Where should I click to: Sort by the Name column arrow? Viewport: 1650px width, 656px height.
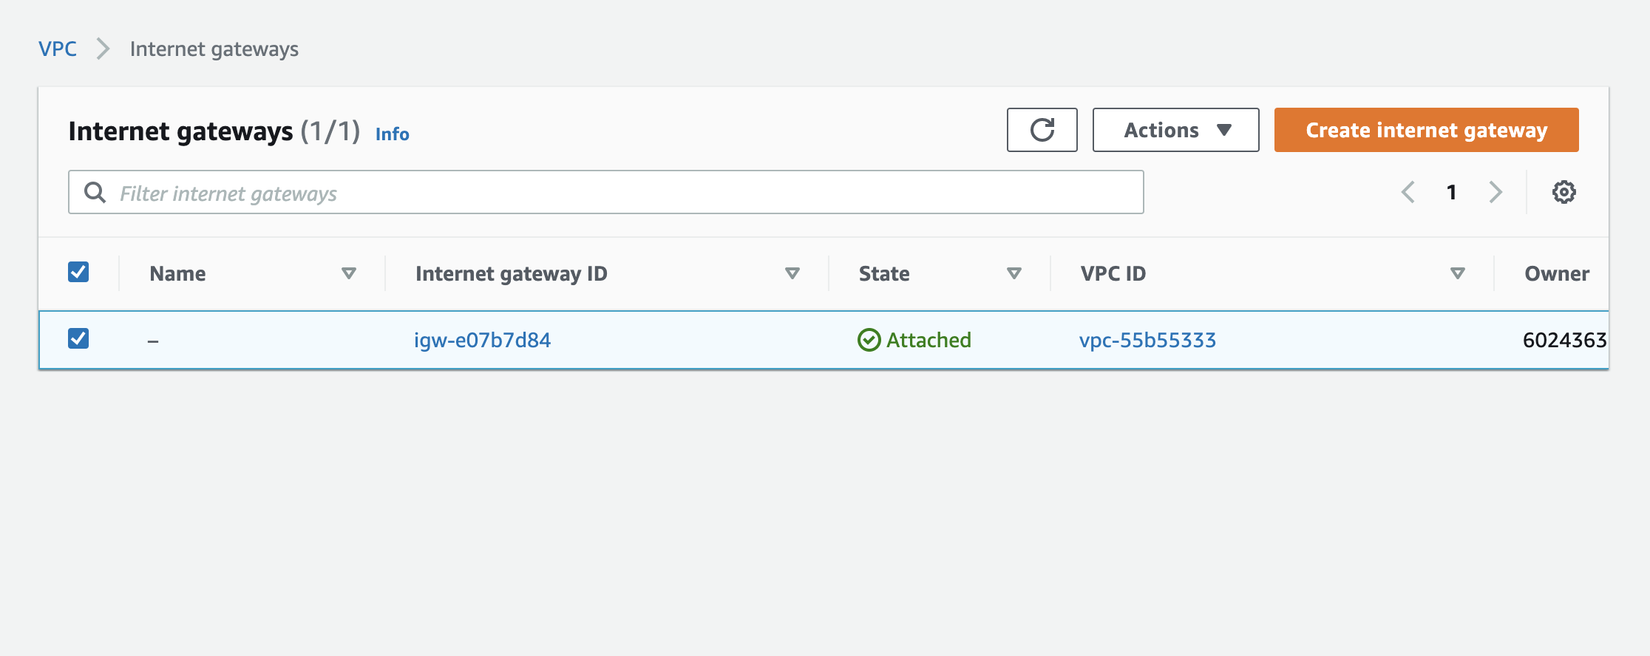(x=348, y=273)
